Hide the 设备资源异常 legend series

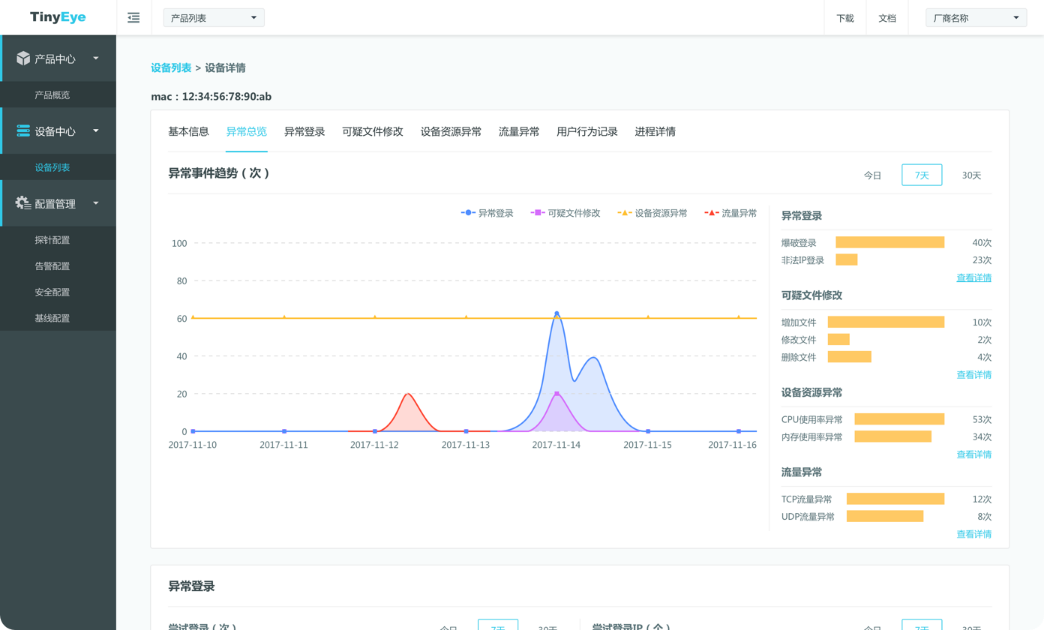625,213
